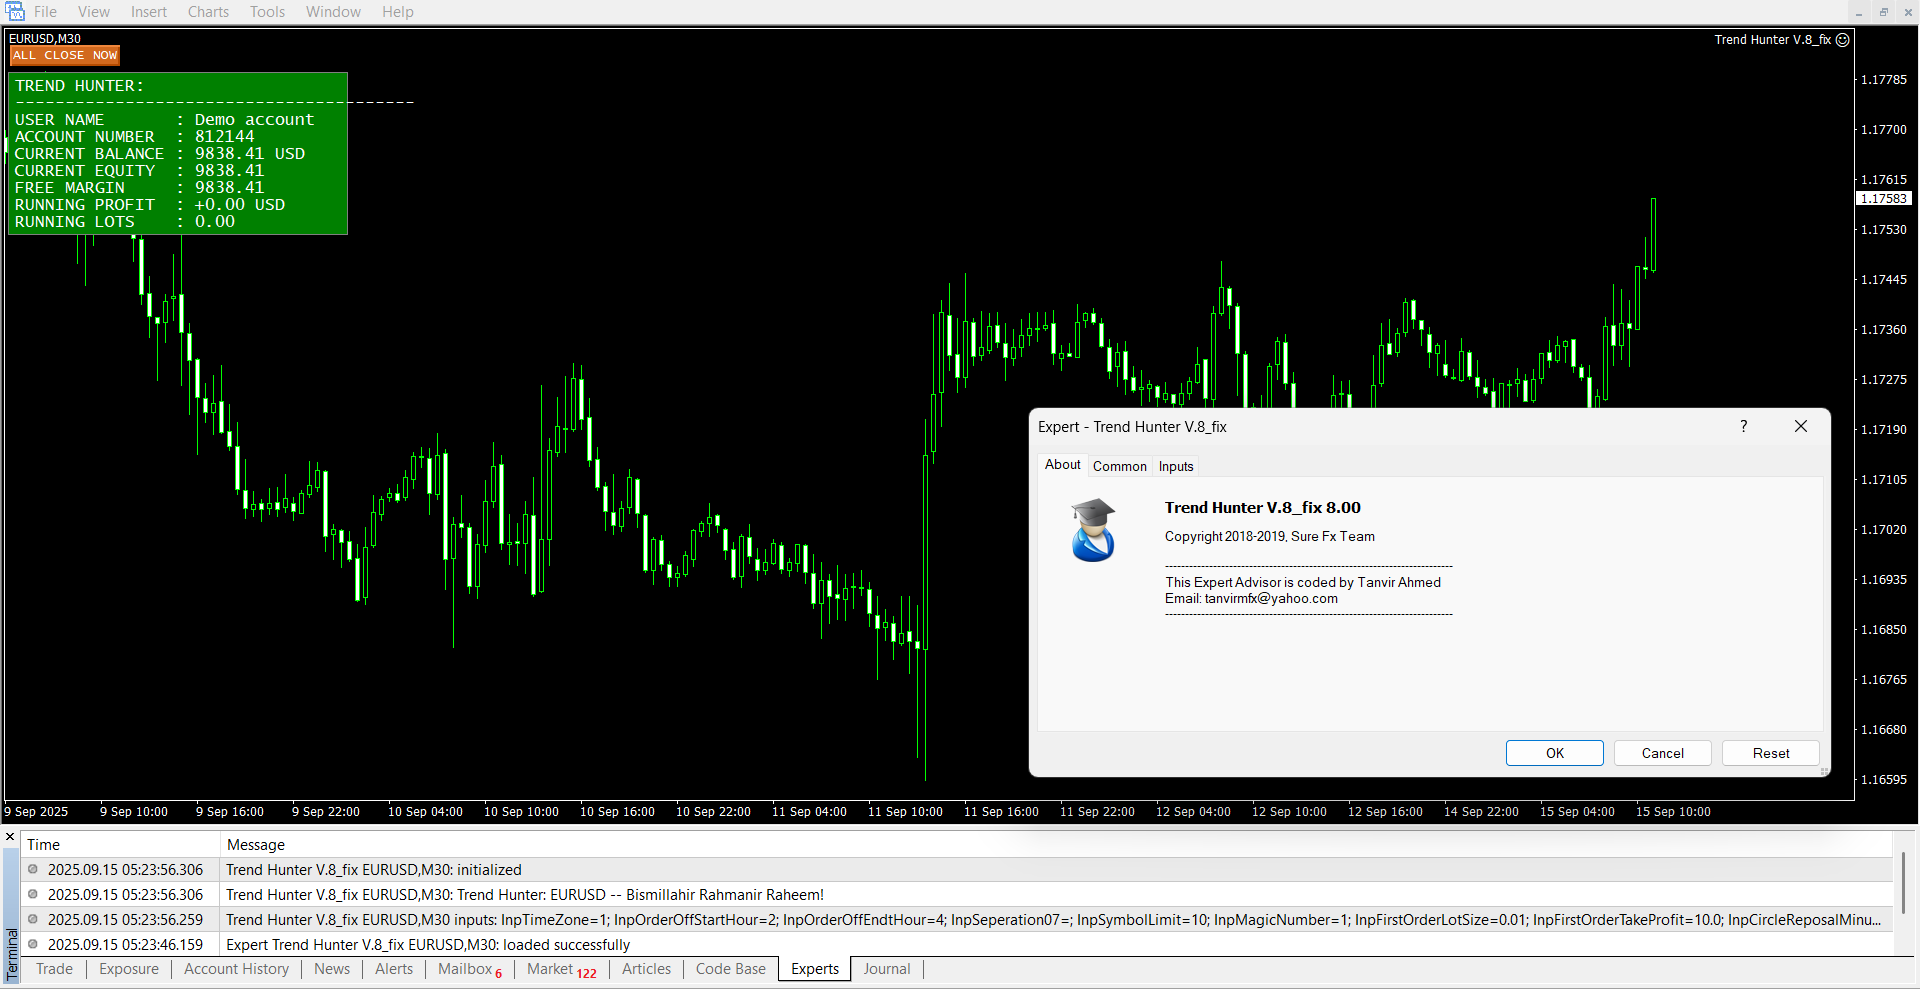The width and height of the screenshot is (1920, 990).
Task: Click the question mark help icon in dialog
Action: coord(1743,427)
